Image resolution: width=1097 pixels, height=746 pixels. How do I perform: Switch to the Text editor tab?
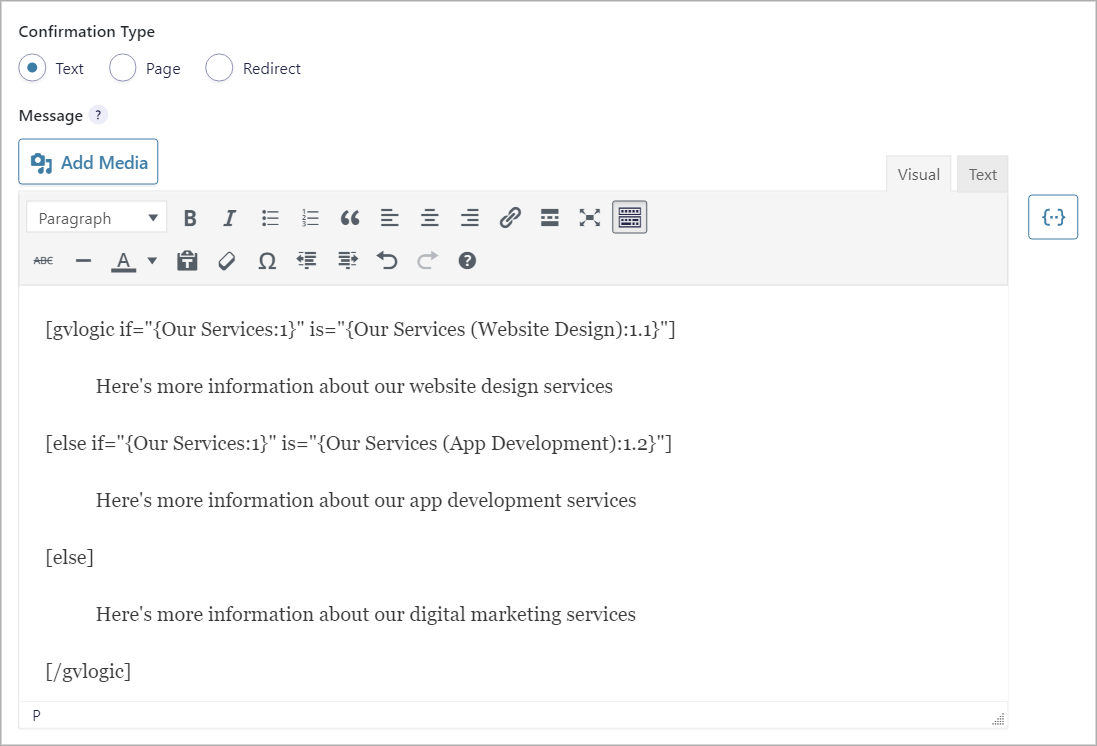coord(982,174)
